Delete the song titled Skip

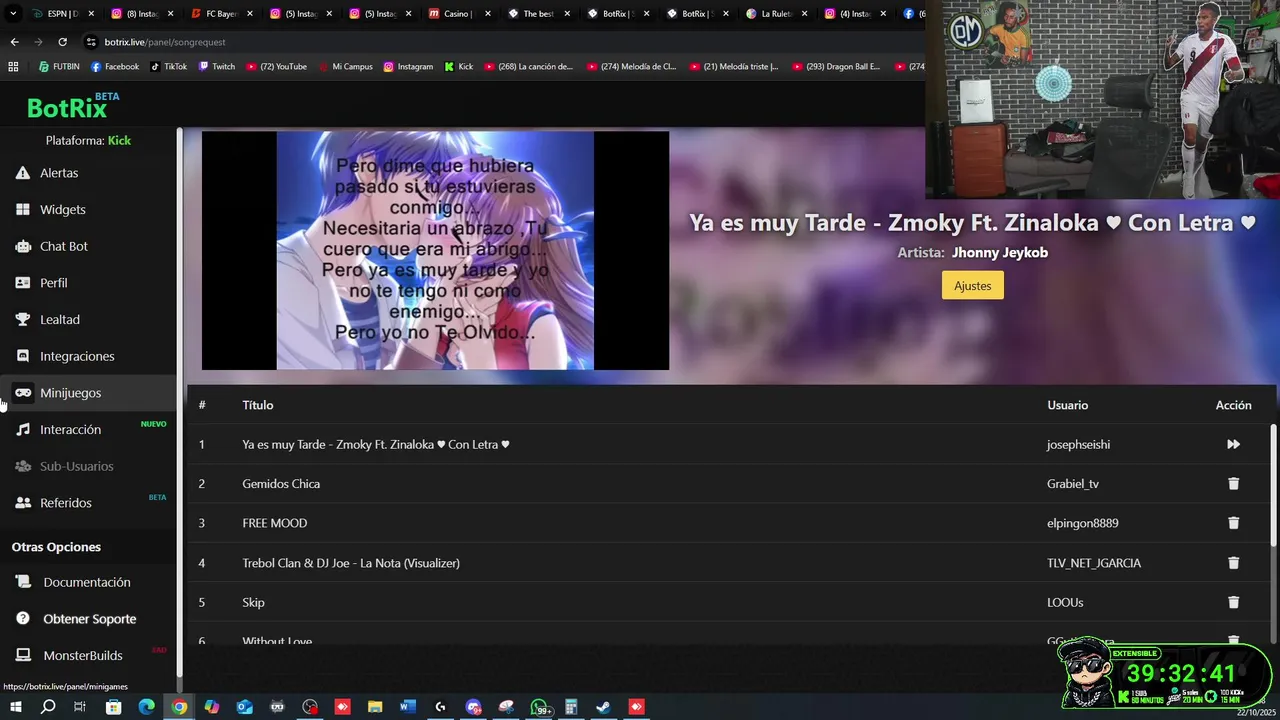1233,602
